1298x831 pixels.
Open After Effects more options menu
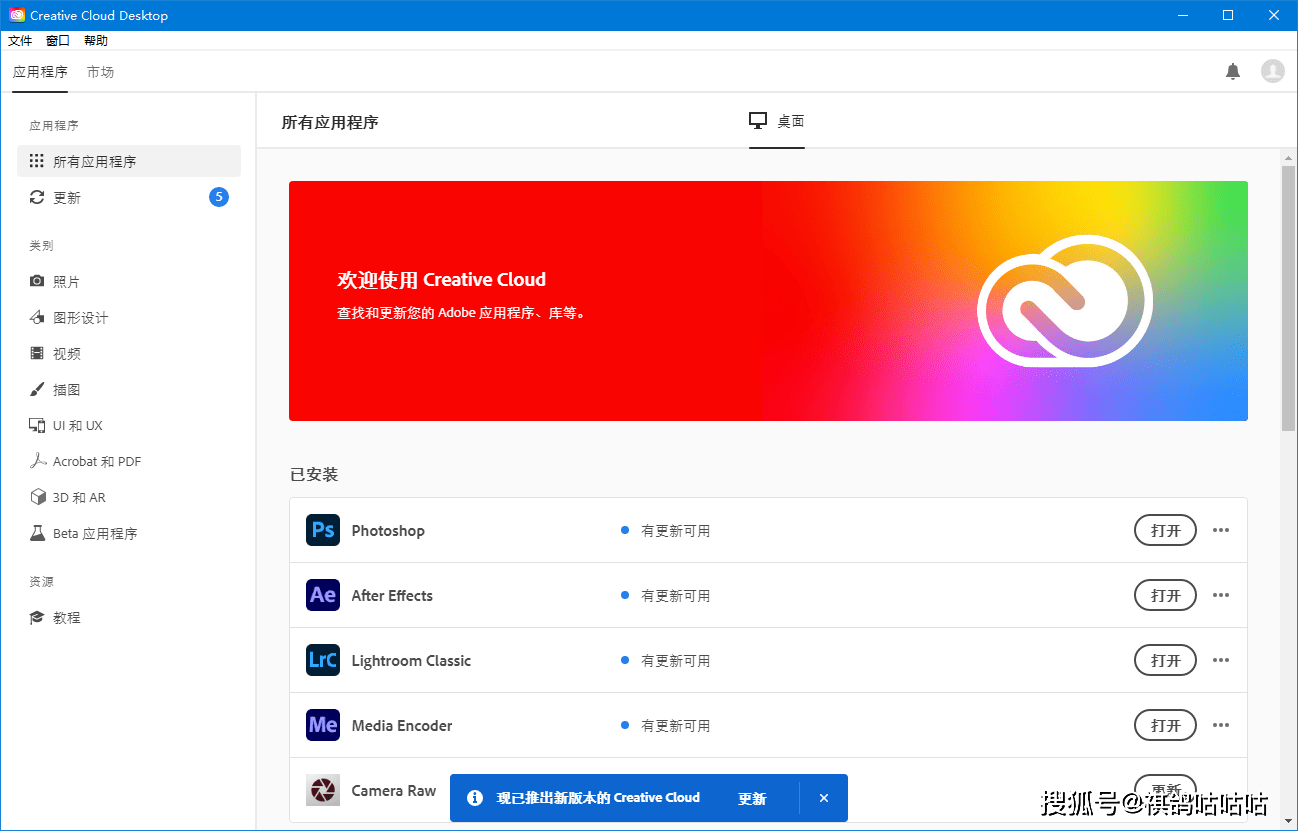pos(1221,595)
